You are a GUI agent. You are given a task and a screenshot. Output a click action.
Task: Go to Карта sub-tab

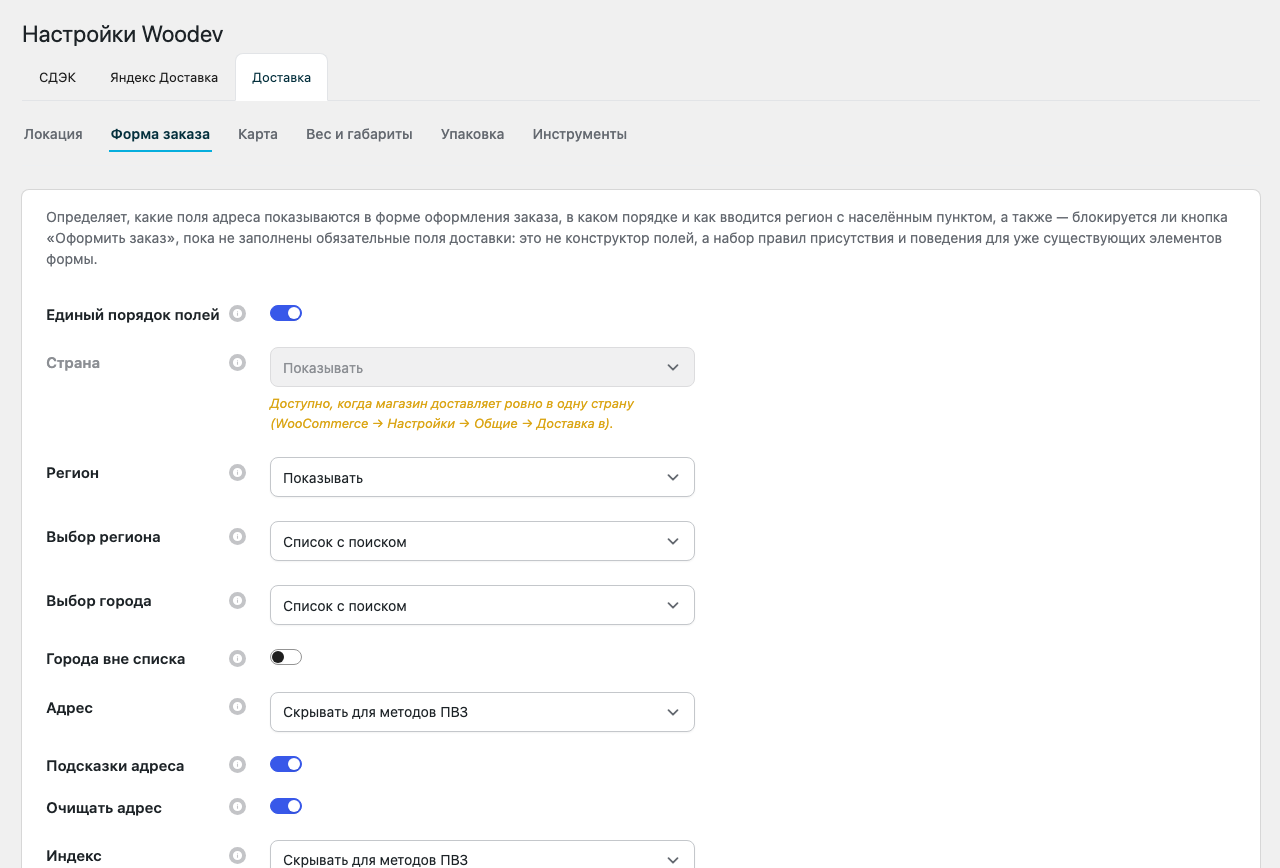click(258, 134)
